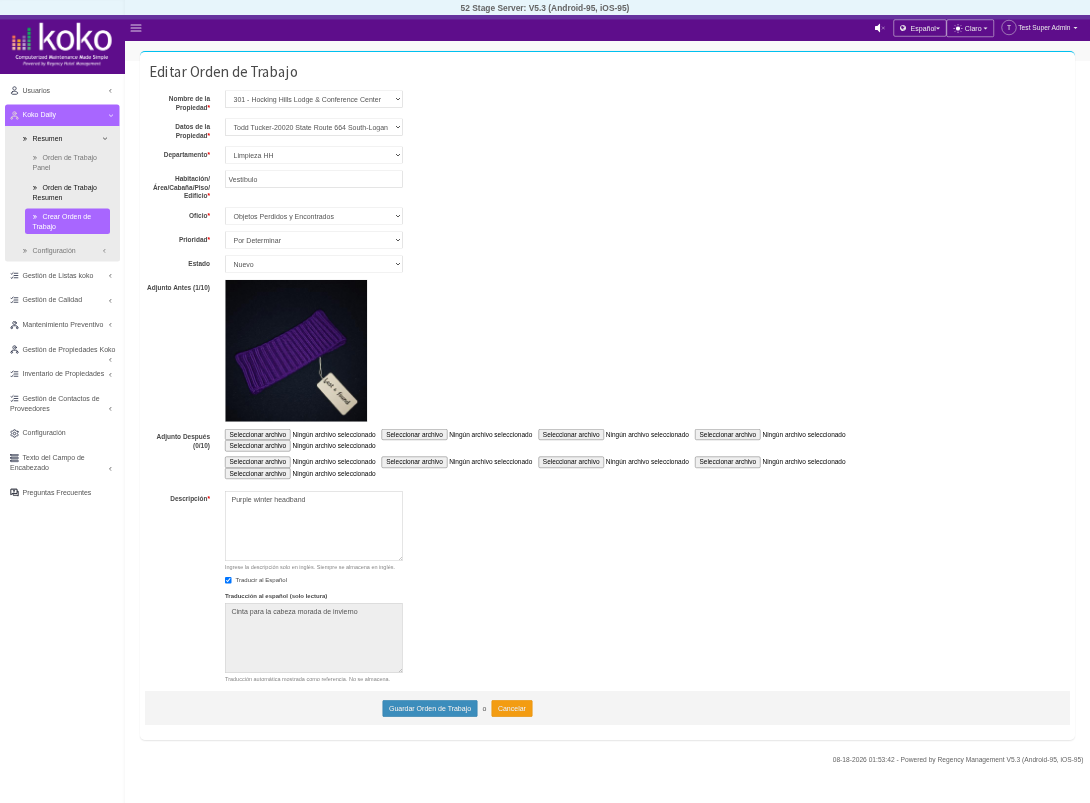
Task: Click the Preguntas Frecuentes icon
Action: coord(15,492)
